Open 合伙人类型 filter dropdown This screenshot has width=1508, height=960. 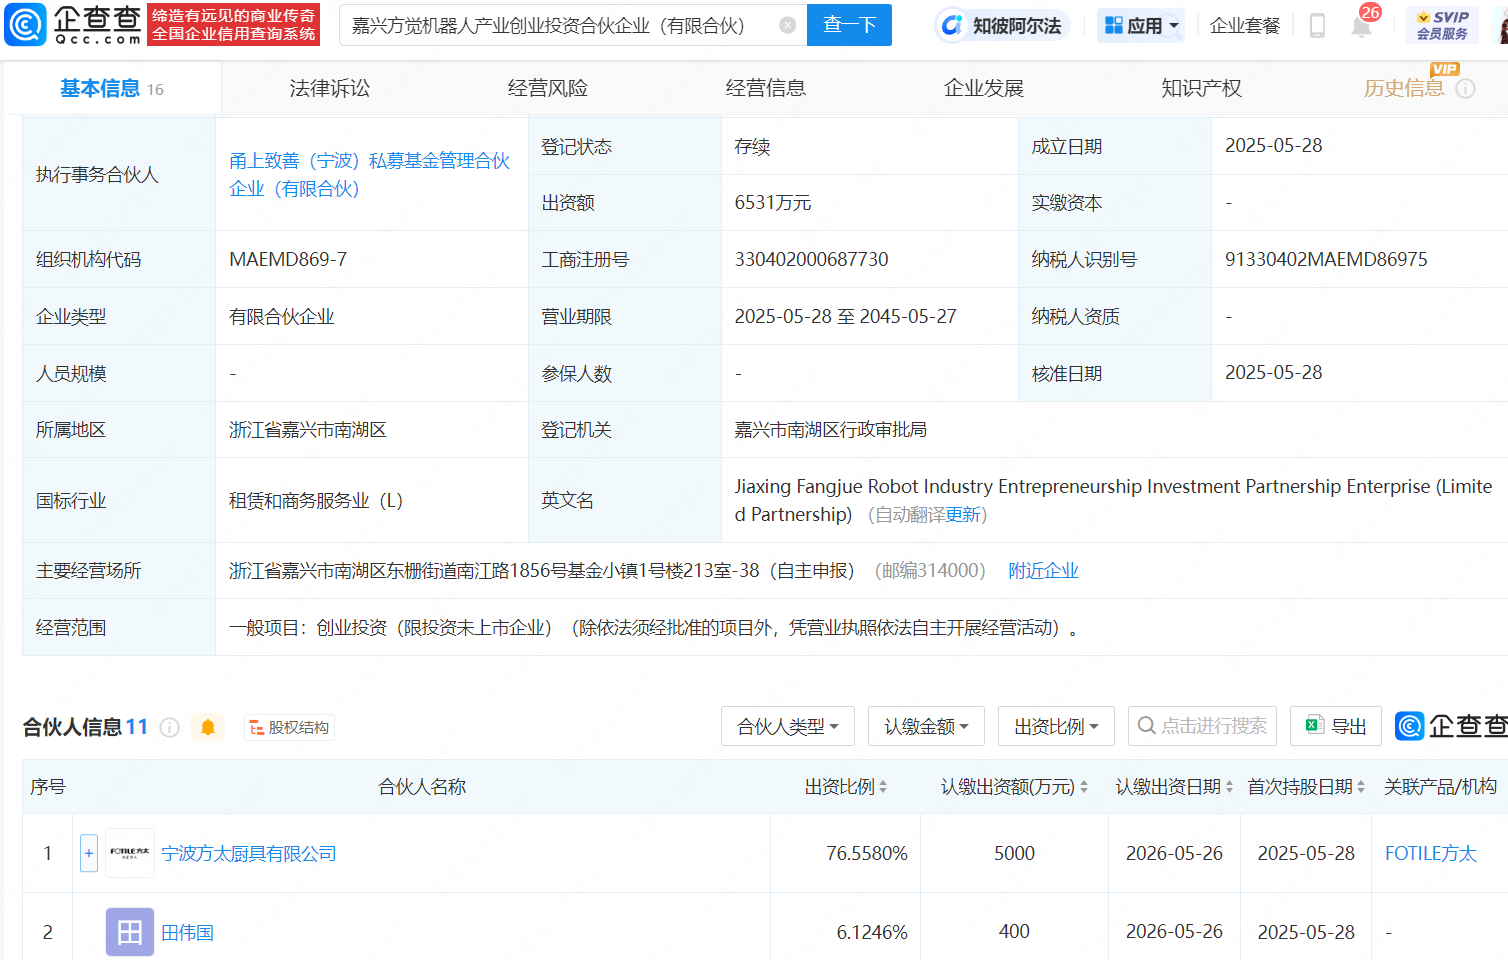pos(788,726)
